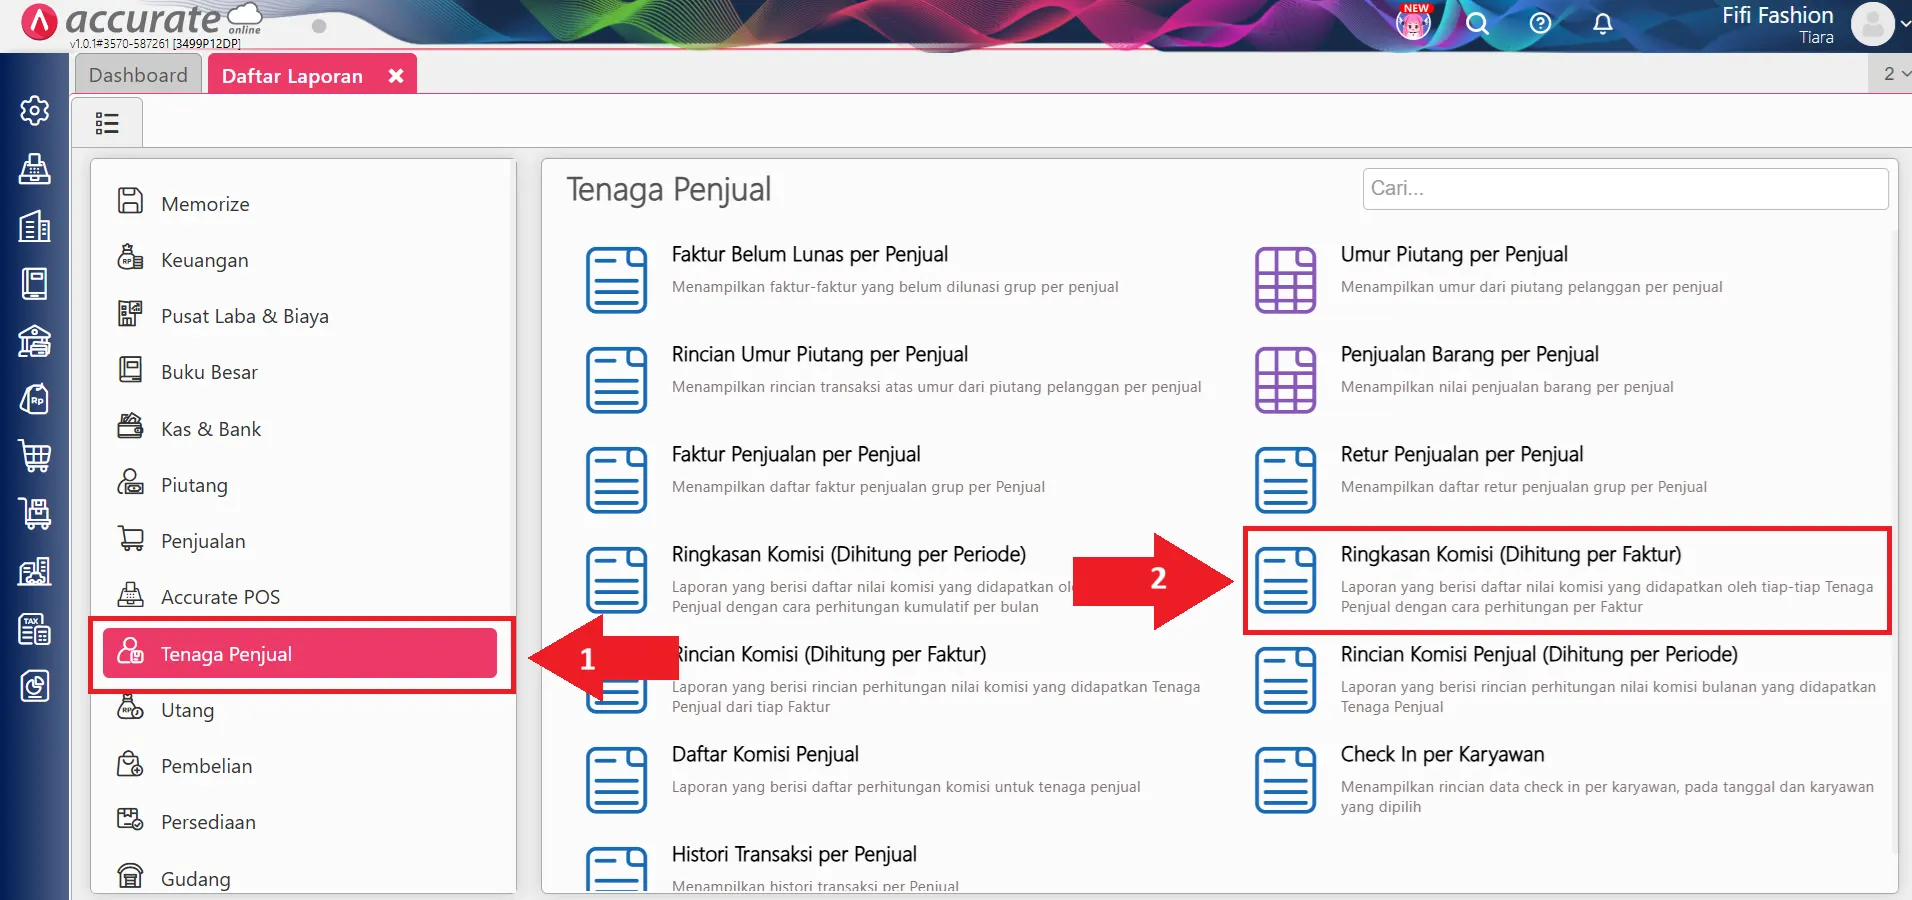Switch to the Dashboard tab

coord(138,74)
